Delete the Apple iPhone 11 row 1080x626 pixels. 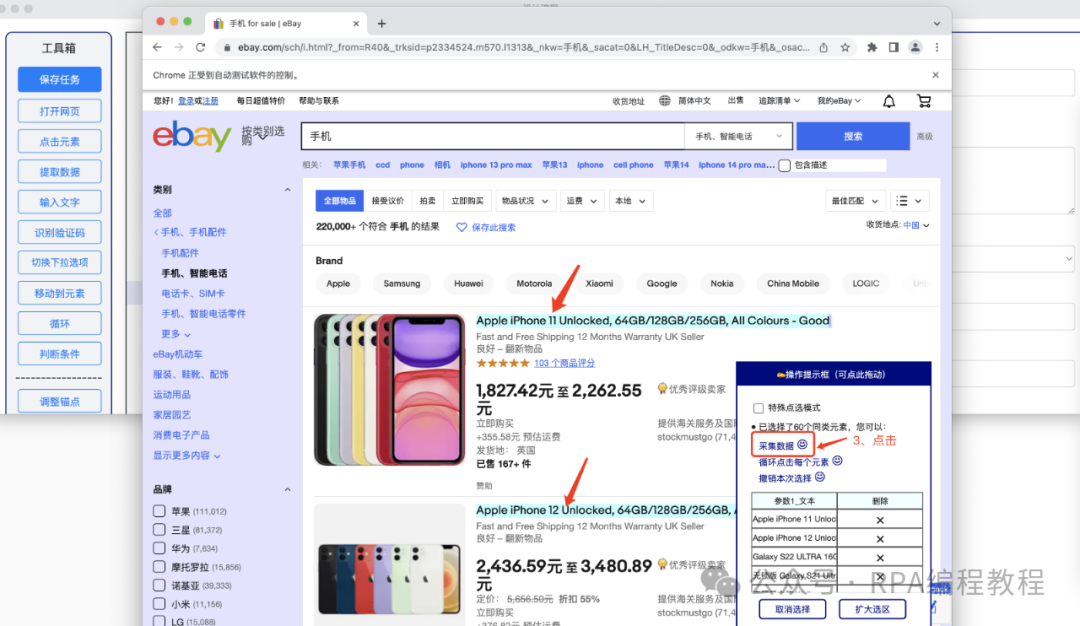click(880, 520)
